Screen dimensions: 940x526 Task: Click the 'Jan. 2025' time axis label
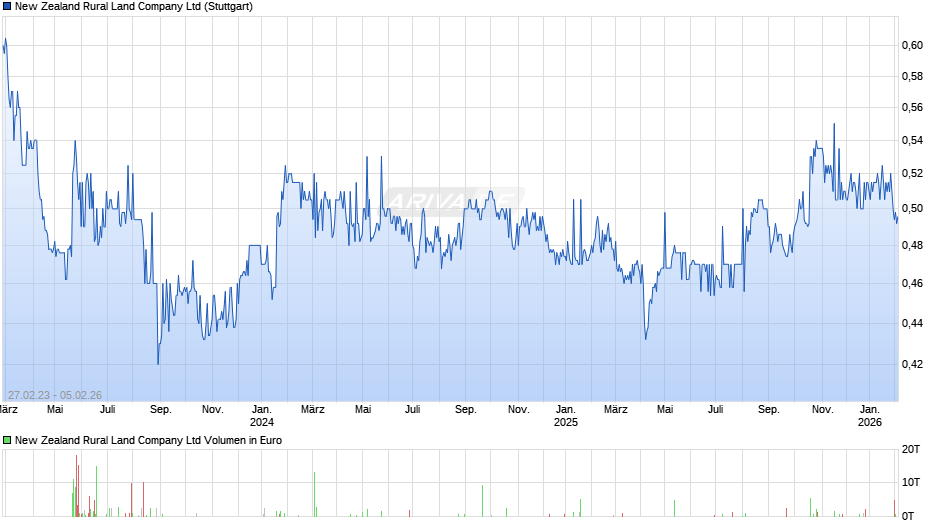(x=565, y=416)
